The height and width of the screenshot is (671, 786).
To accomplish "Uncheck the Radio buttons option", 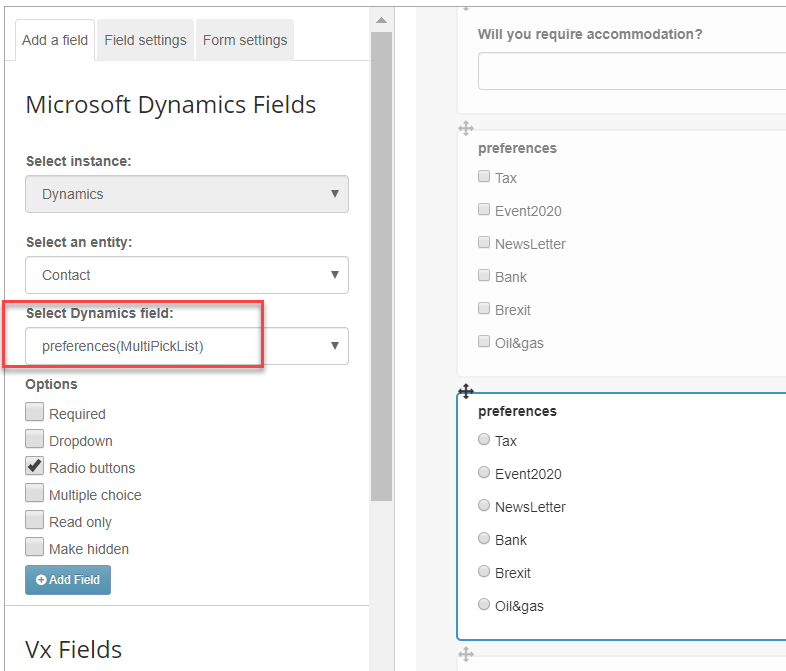I will click(35, 466).
